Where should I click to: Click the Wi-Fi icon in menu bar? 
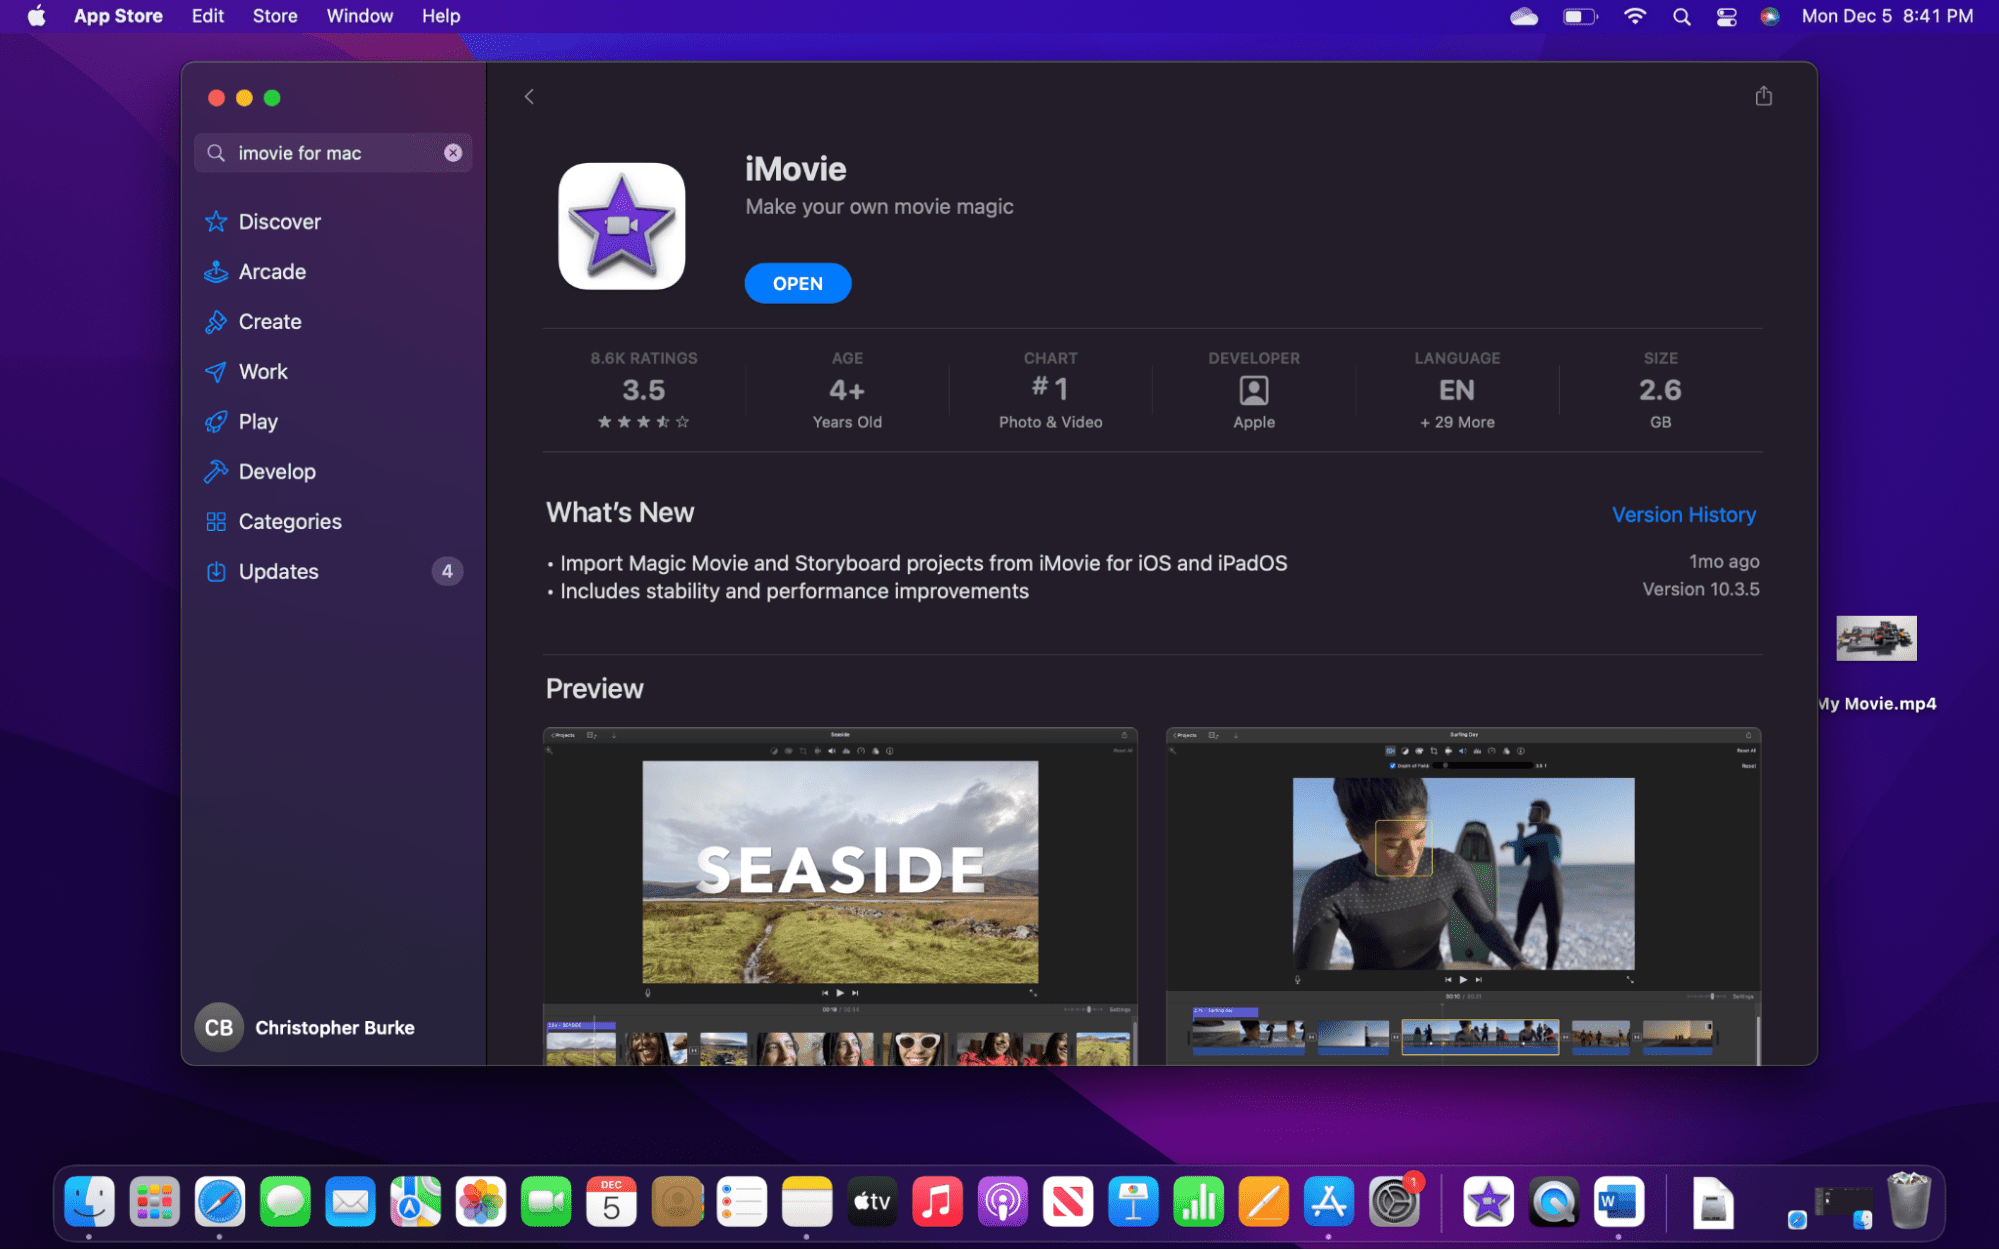pyautogui.click(x=1635, y=16)
